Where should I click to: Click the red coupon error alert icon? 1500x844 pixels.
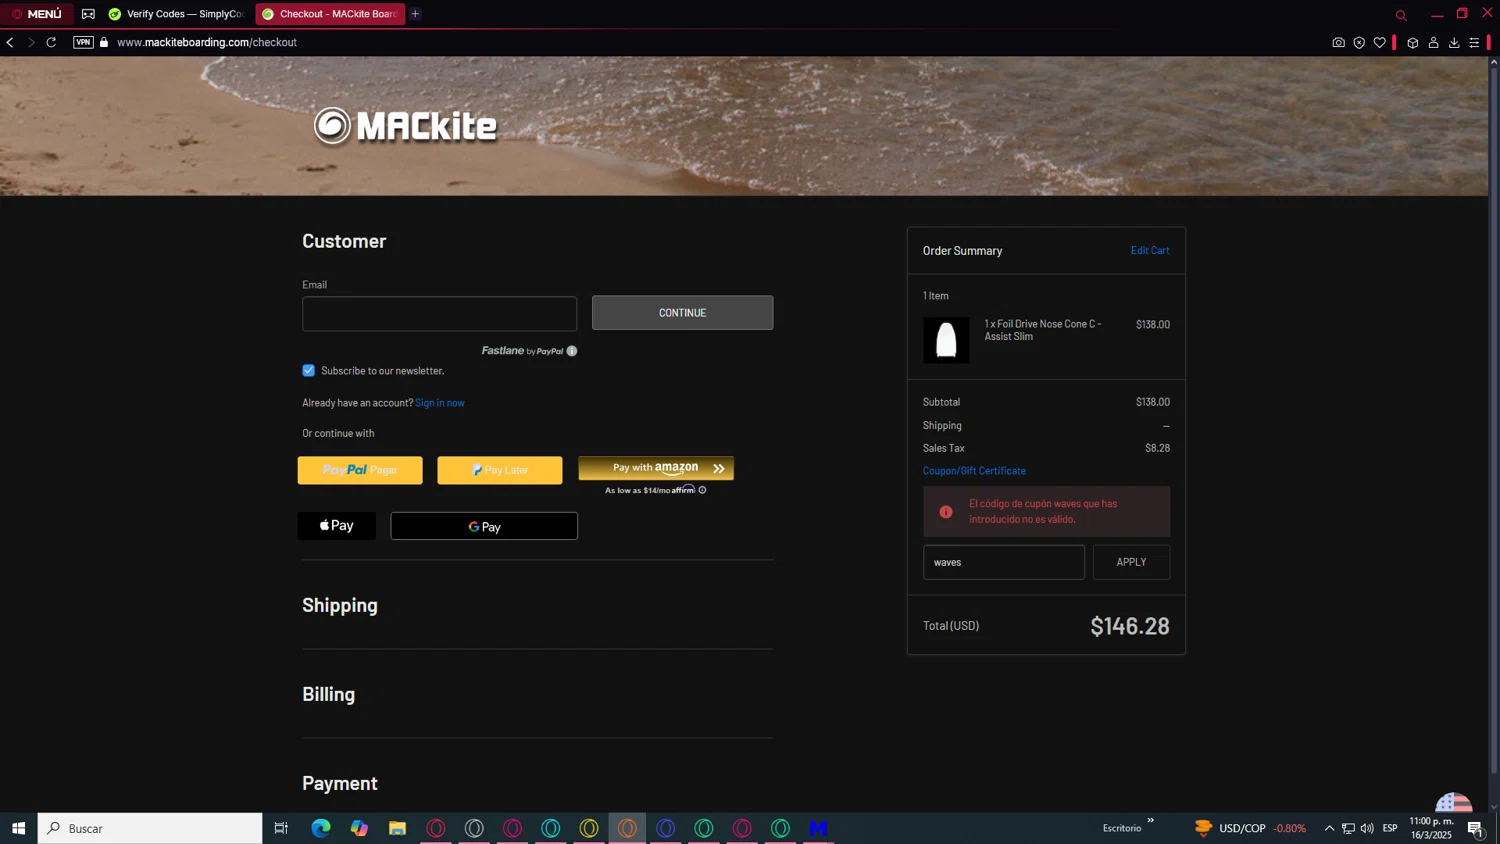point(946,512)
